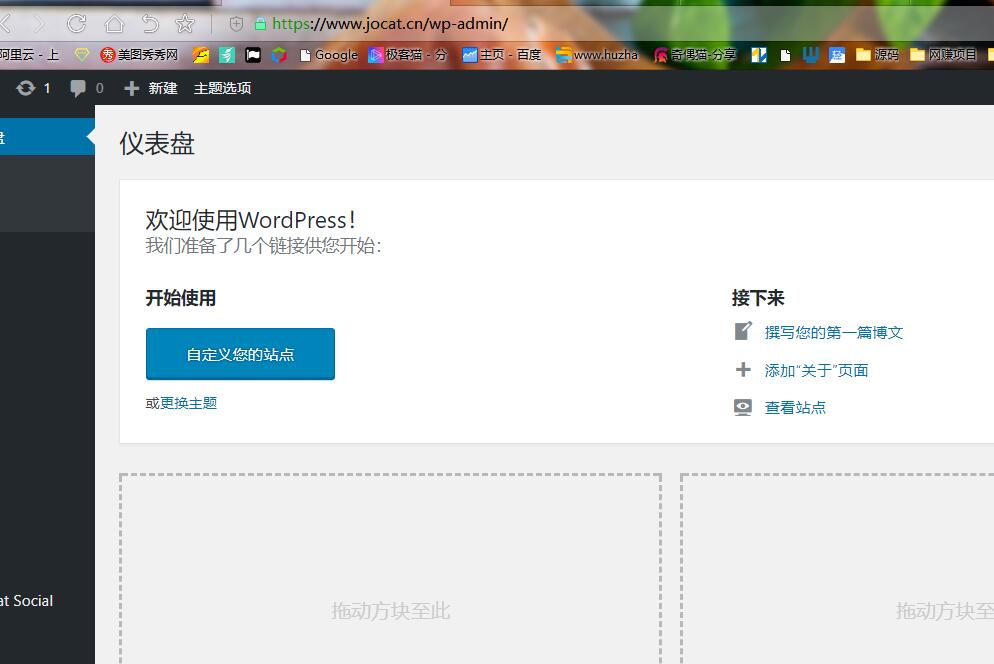Reload the page with the refresh icon
Viewport: 994px width, 664px height.
tap(77, 24)
